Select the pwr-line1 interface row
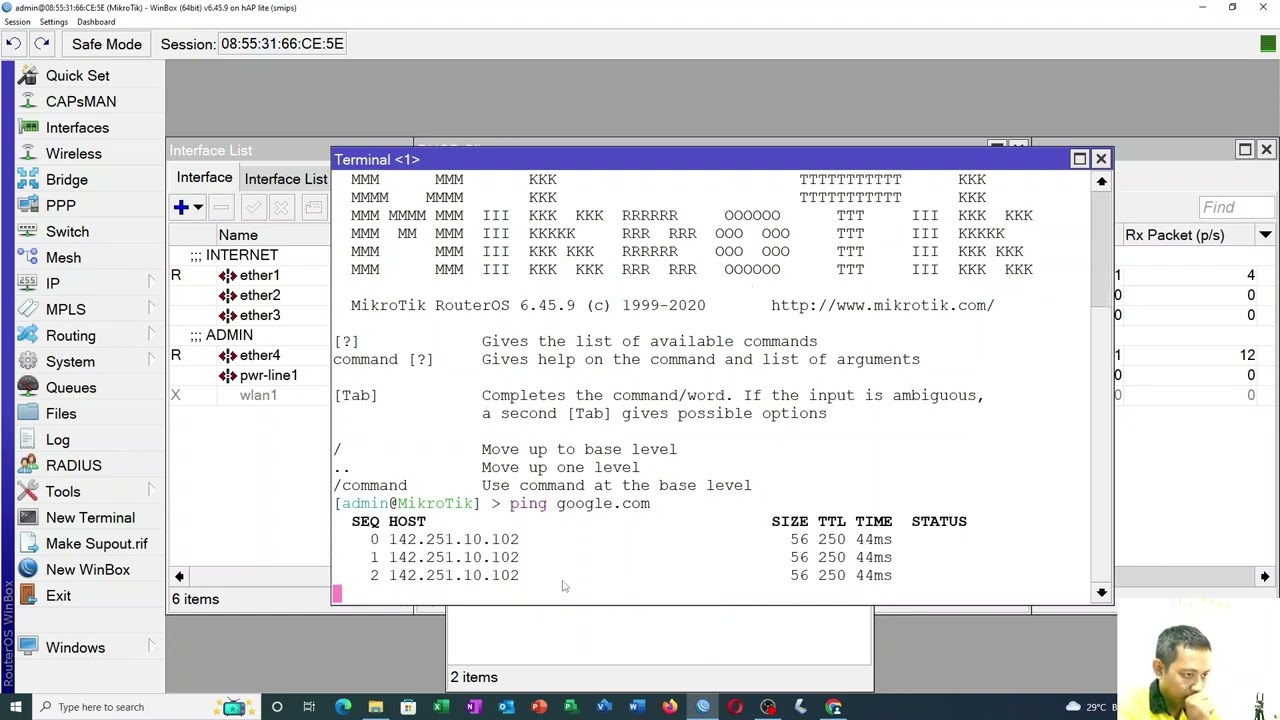 [x=250, y=375]
